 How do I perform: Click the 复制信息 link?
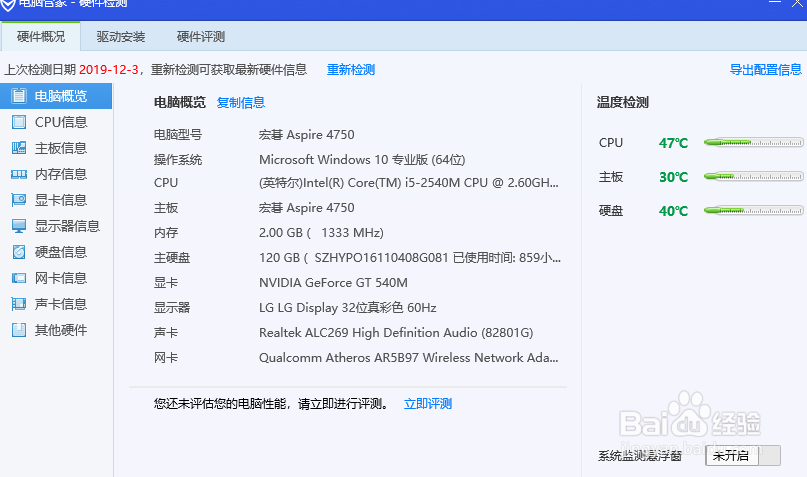pyautogui.click(x=241, y=102)
